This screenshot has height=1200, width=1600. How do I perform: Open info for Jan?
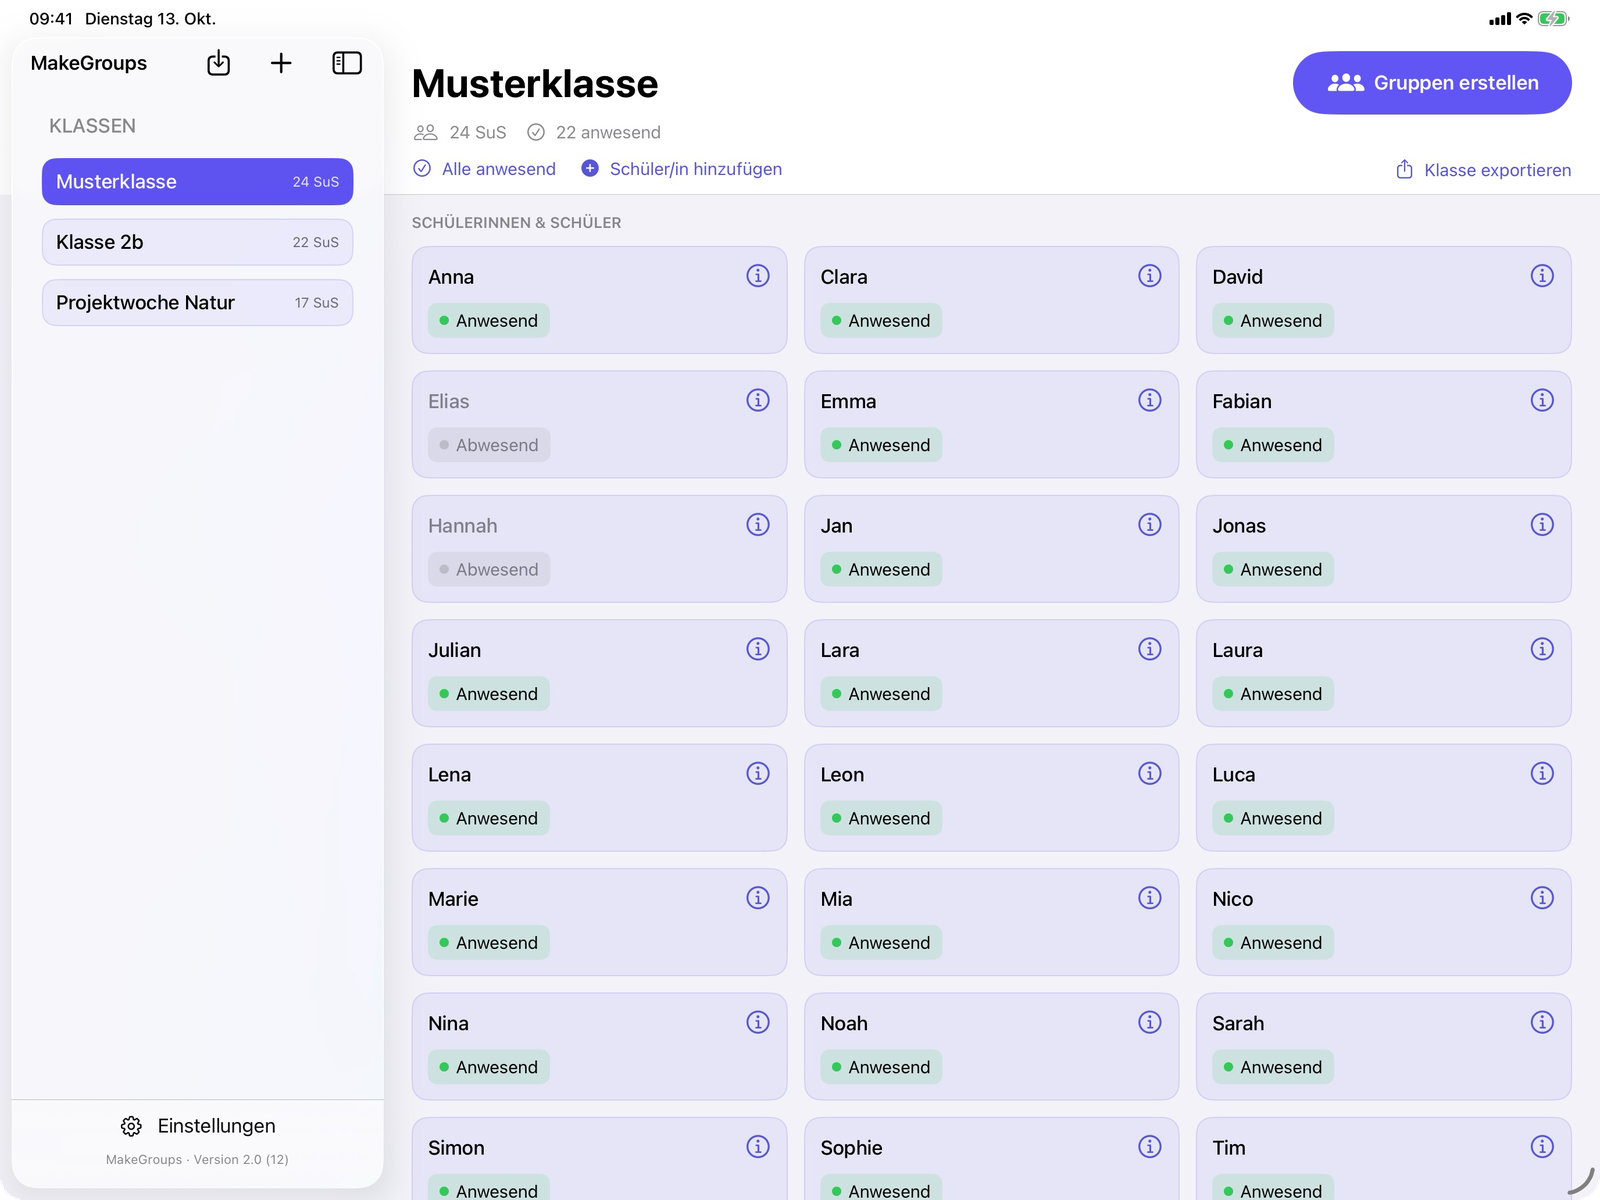[x=1150, y=525]
